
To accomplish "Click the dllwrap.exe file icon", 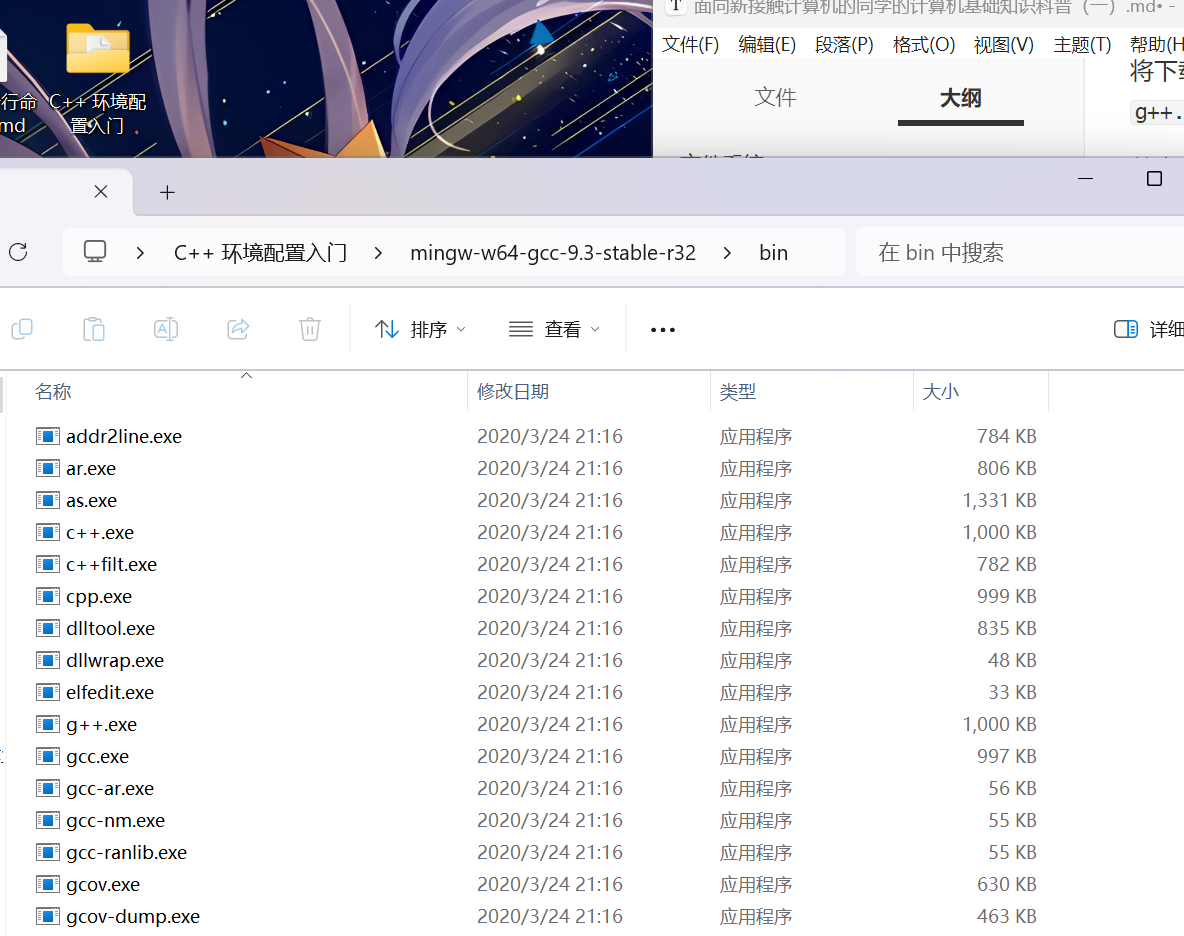I will pos(48,660).
